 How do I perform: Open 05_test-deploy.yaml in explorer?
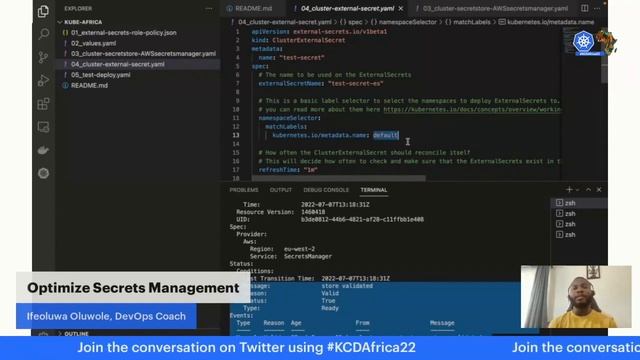pyautogui.click(x=100, y=75)
